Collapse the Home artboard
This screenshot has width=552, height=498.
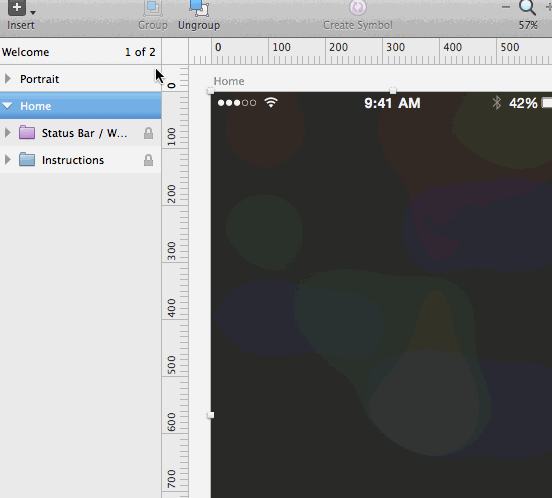point(8,106)
